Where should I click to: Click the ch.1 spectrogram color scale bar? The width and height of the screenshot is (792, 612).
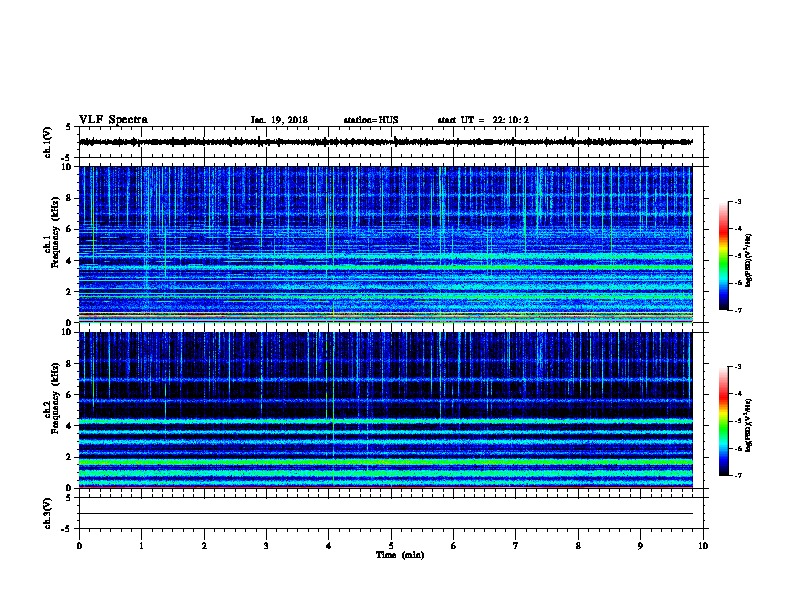pos(723,256)
